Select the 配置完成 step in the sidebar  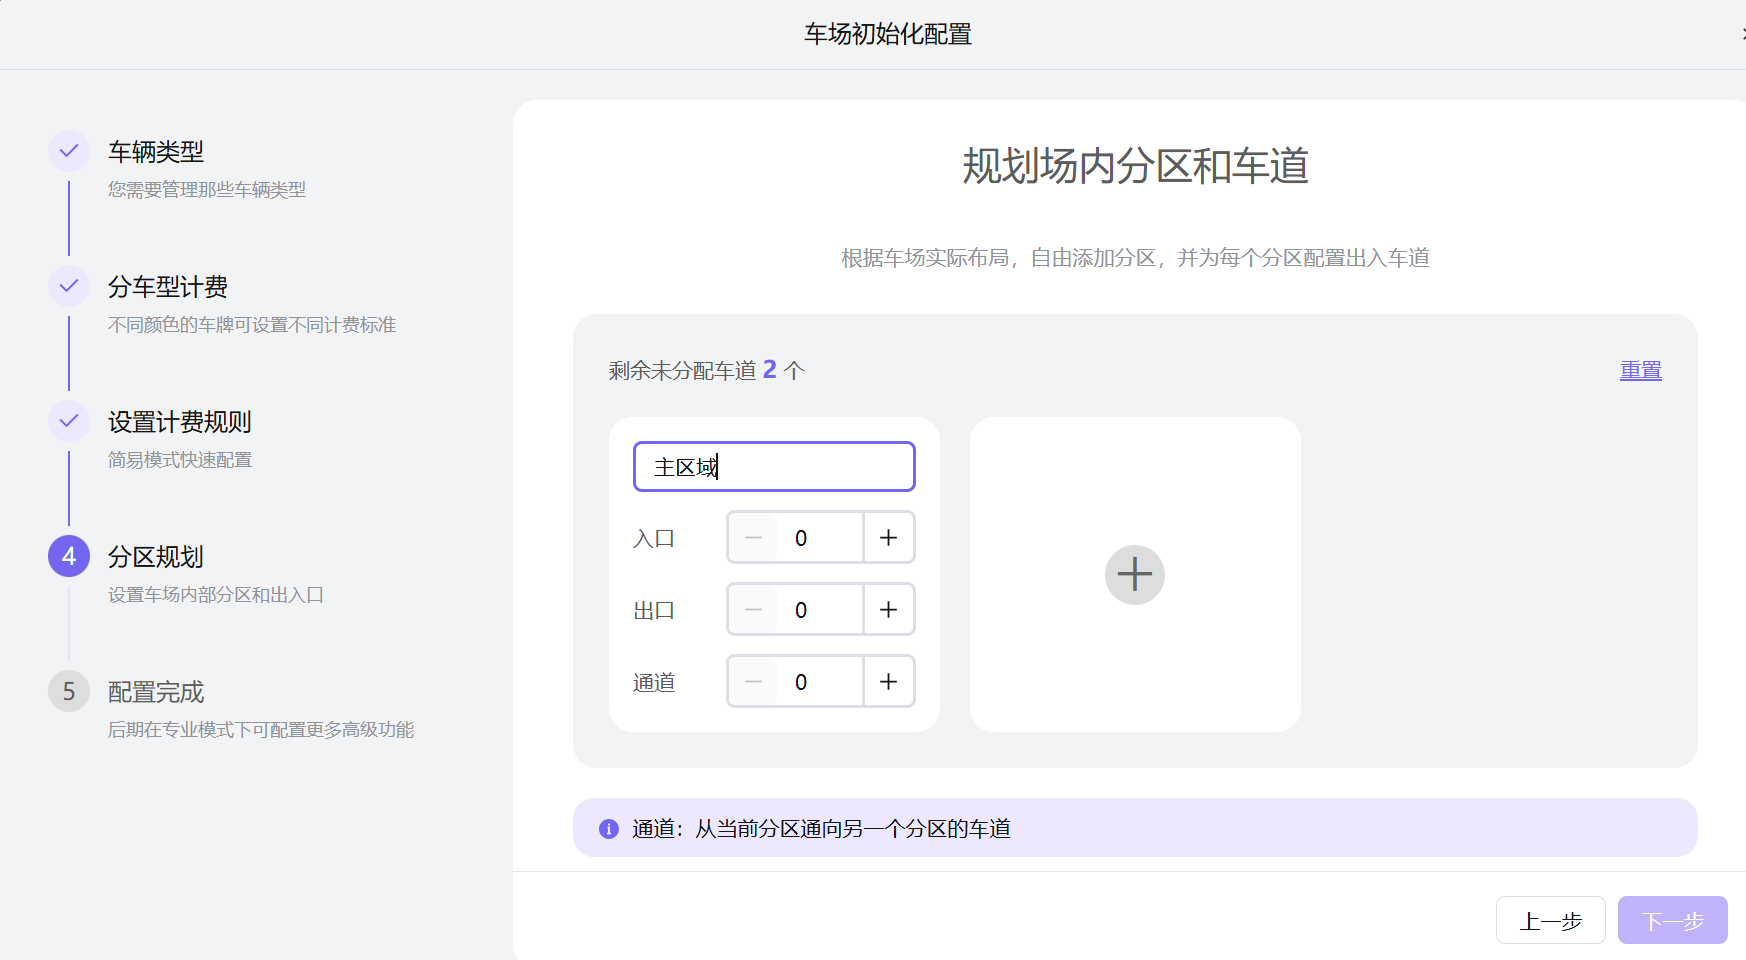tap(155, 691)
